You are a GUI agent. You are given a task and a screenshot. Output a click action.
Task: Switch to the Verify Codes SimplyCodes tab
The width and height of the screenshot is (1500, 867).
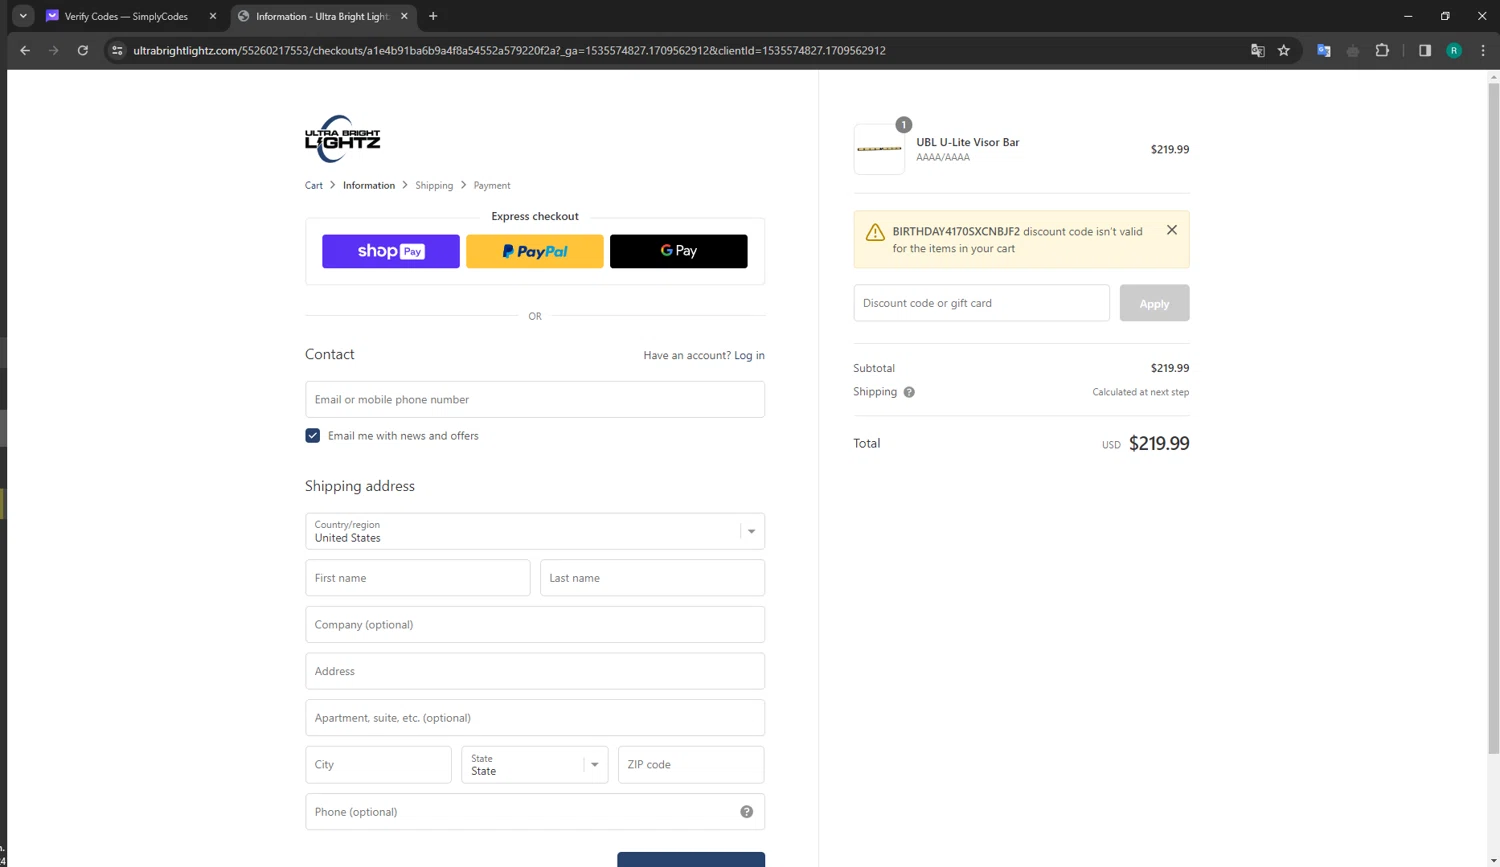pyautogui.click(x=131, y=16)
